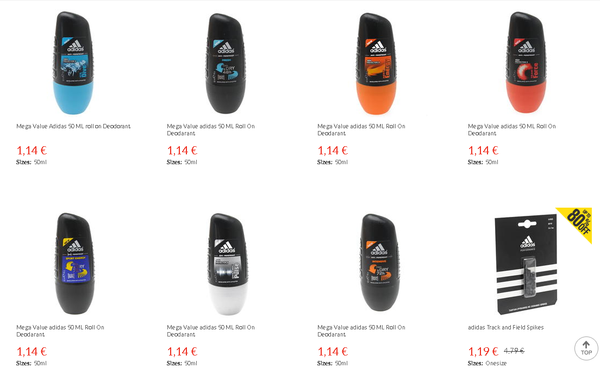Screen dimensions: 600x368
Task: Click the 1,14 € price under the blue-bottomed deodorant
Action: click(31, 150)
